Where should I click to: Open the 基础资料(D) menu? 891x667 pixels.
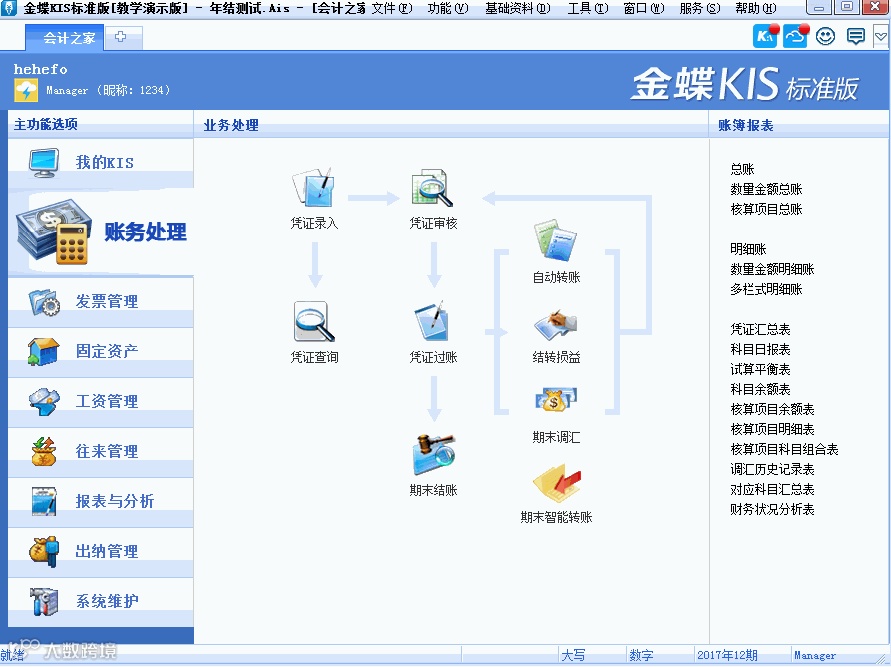tap(517, 8)
